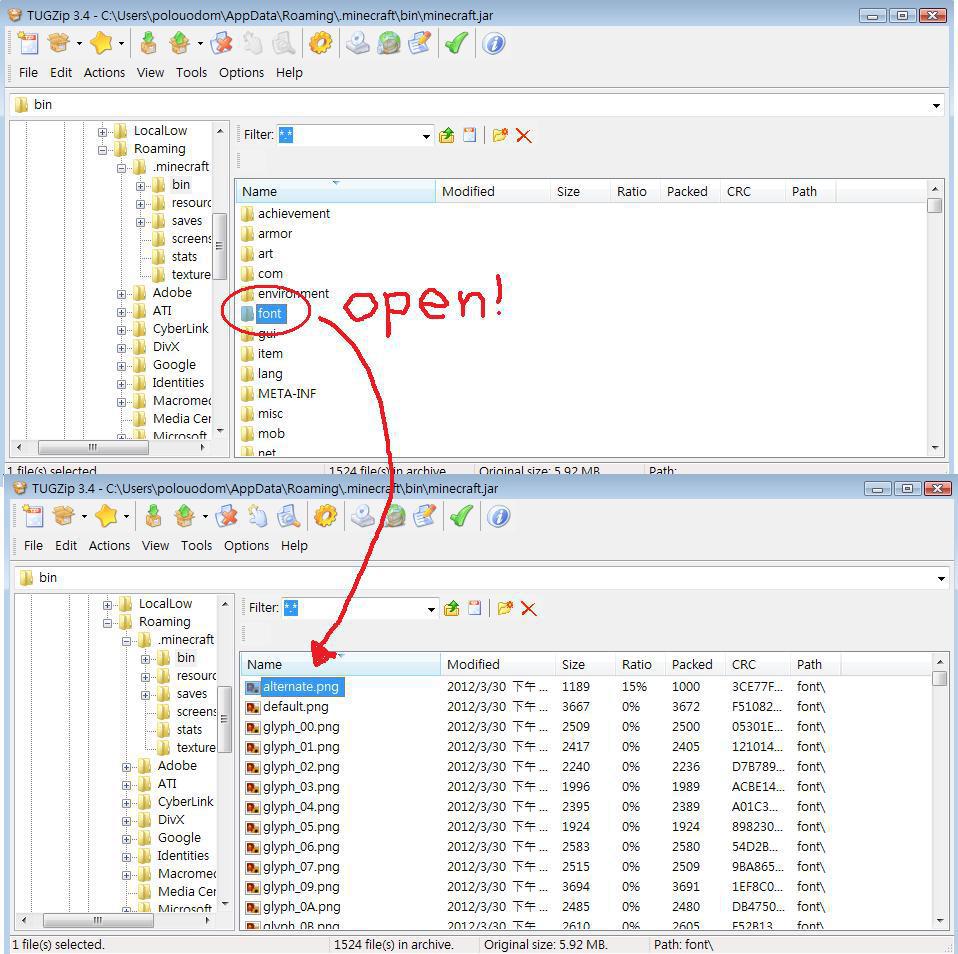Click bottom window file list vertical scrollbar thumb
Viewport: 958px width, 954px height.
(x=940, y=678)
